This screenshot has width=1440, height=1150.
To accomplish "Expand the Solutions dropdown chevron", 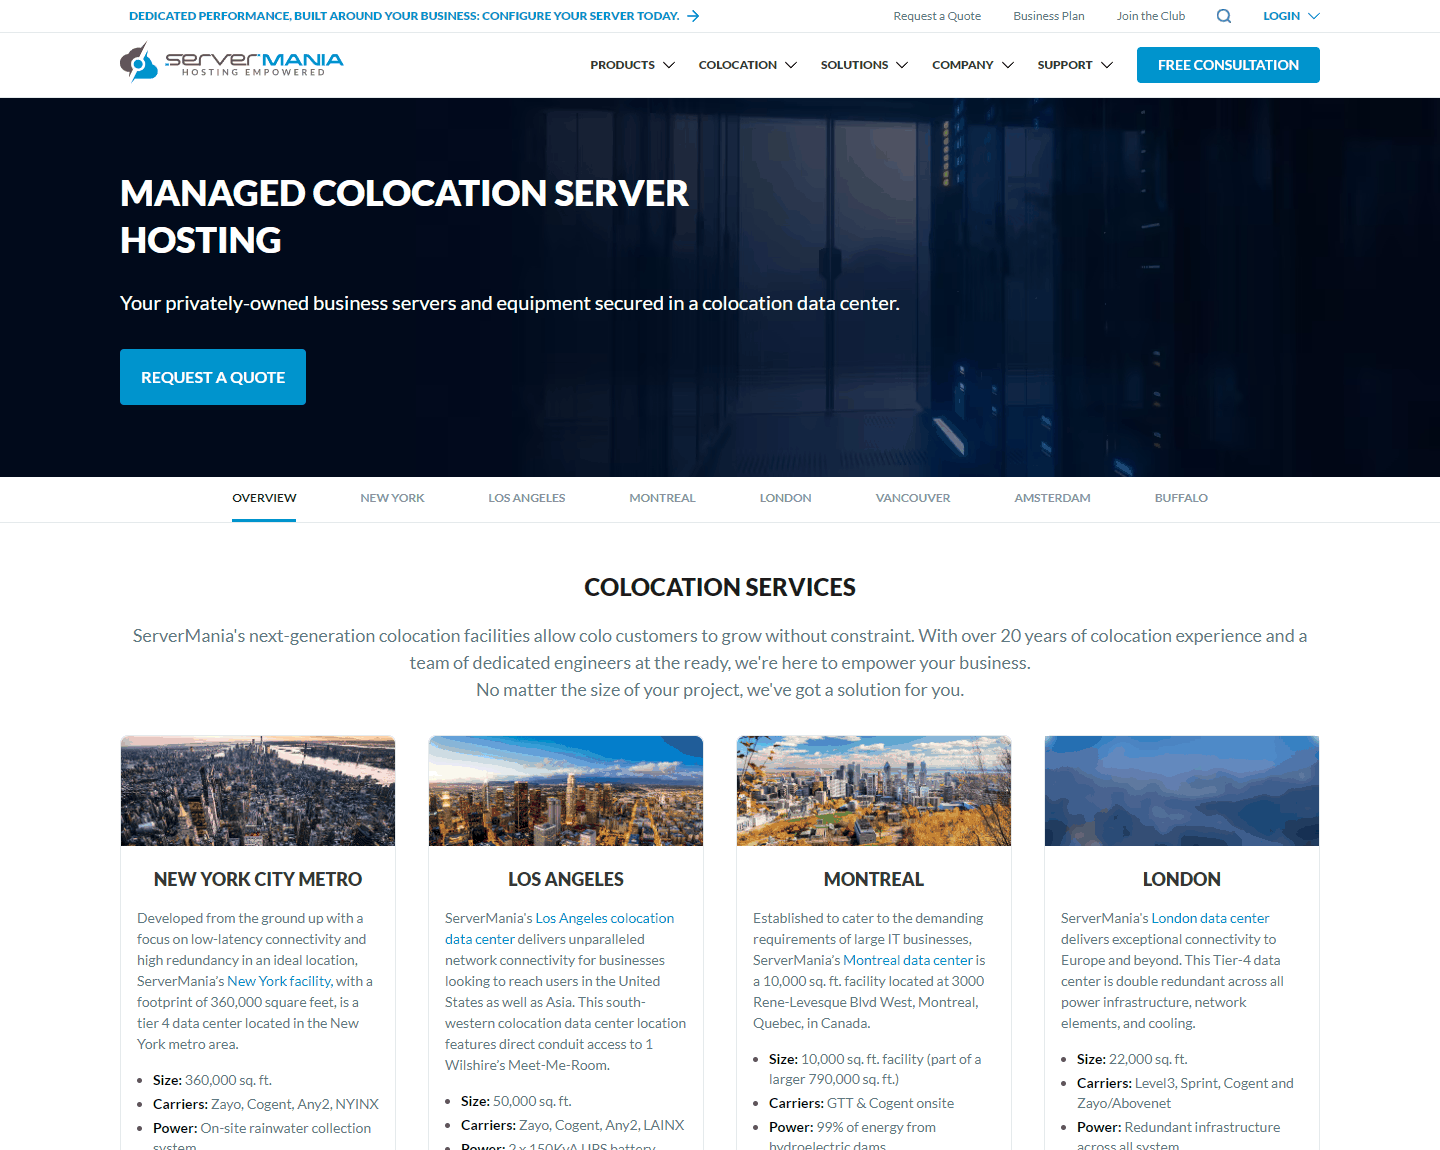I will tap(902, 65).
